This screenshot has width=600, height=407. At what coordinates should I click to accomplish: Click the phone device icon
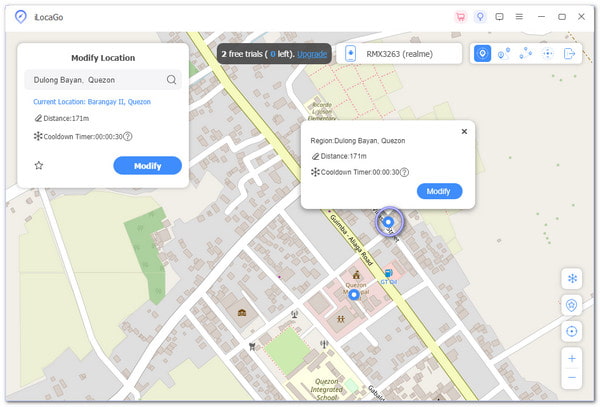pos(351,54)
